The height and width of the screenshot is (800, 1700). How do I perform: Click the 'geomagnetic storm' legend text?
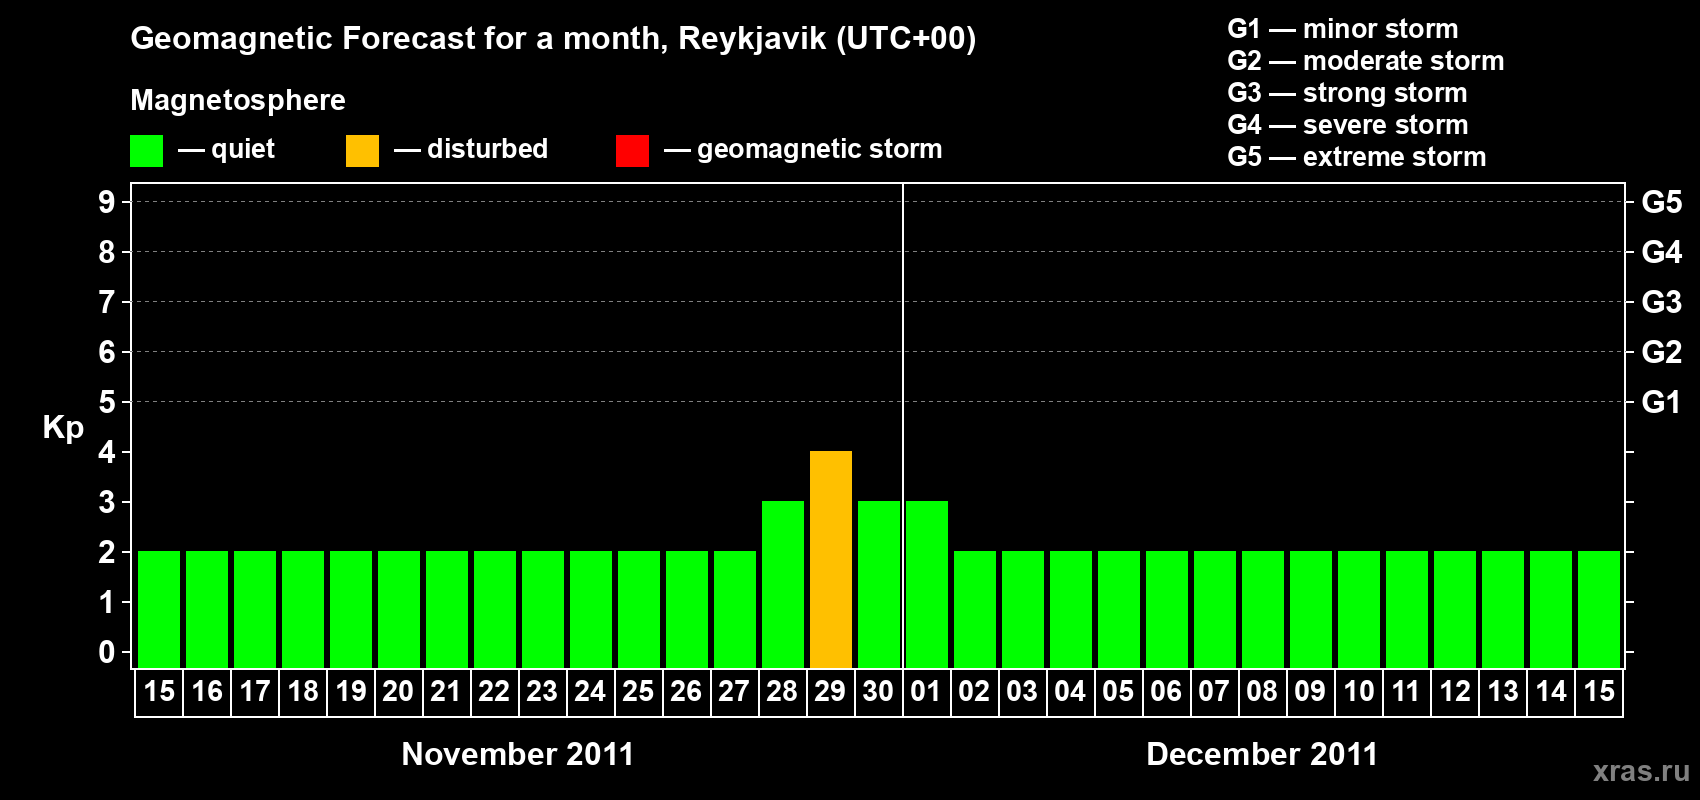(820, 149)
